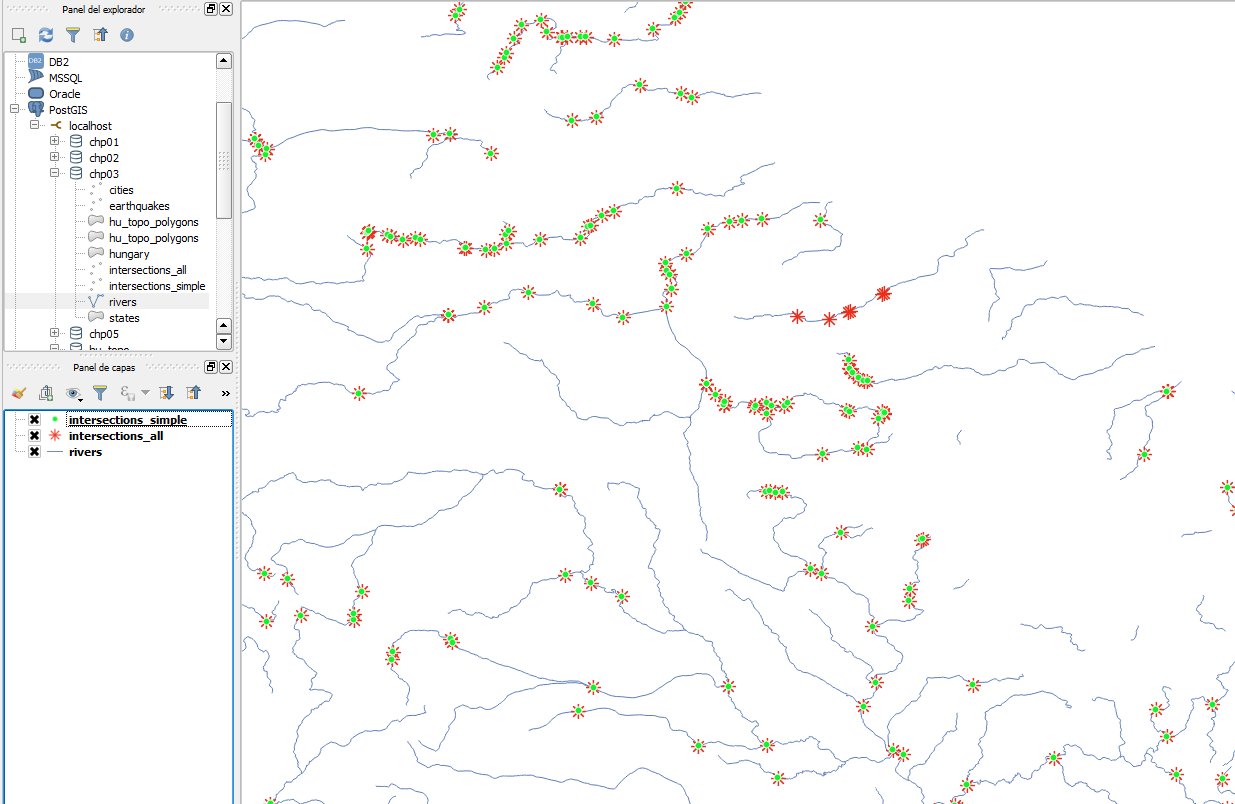
Task: Select intersections_simple table in explorer tree
Action: [x=157, y=286]
